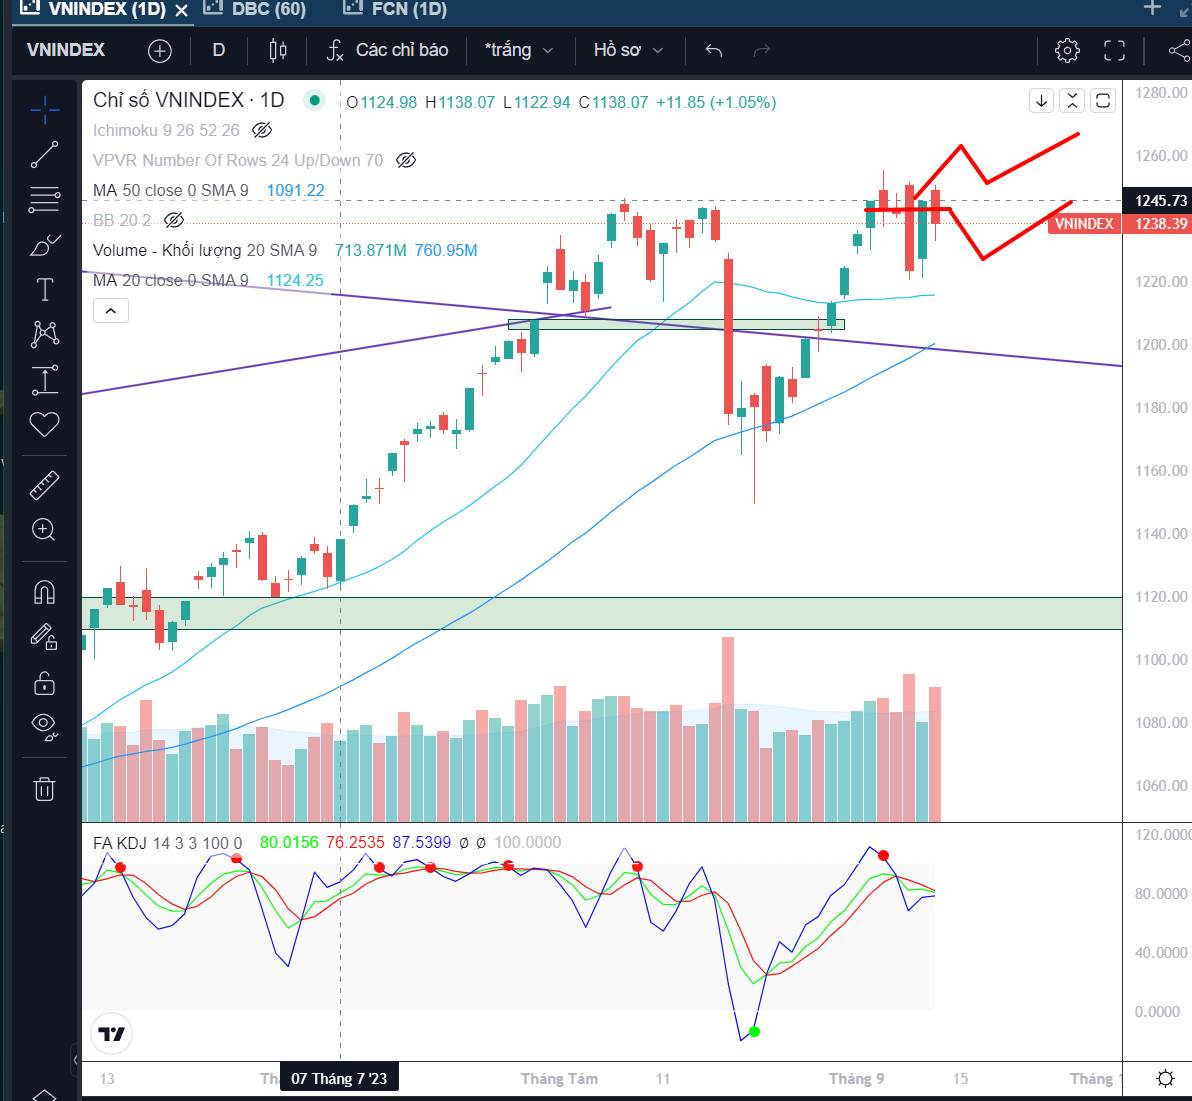1192x1101 pixels.
Task: Click the MA 20 close indicator label
Action: [x=170, y=281]
